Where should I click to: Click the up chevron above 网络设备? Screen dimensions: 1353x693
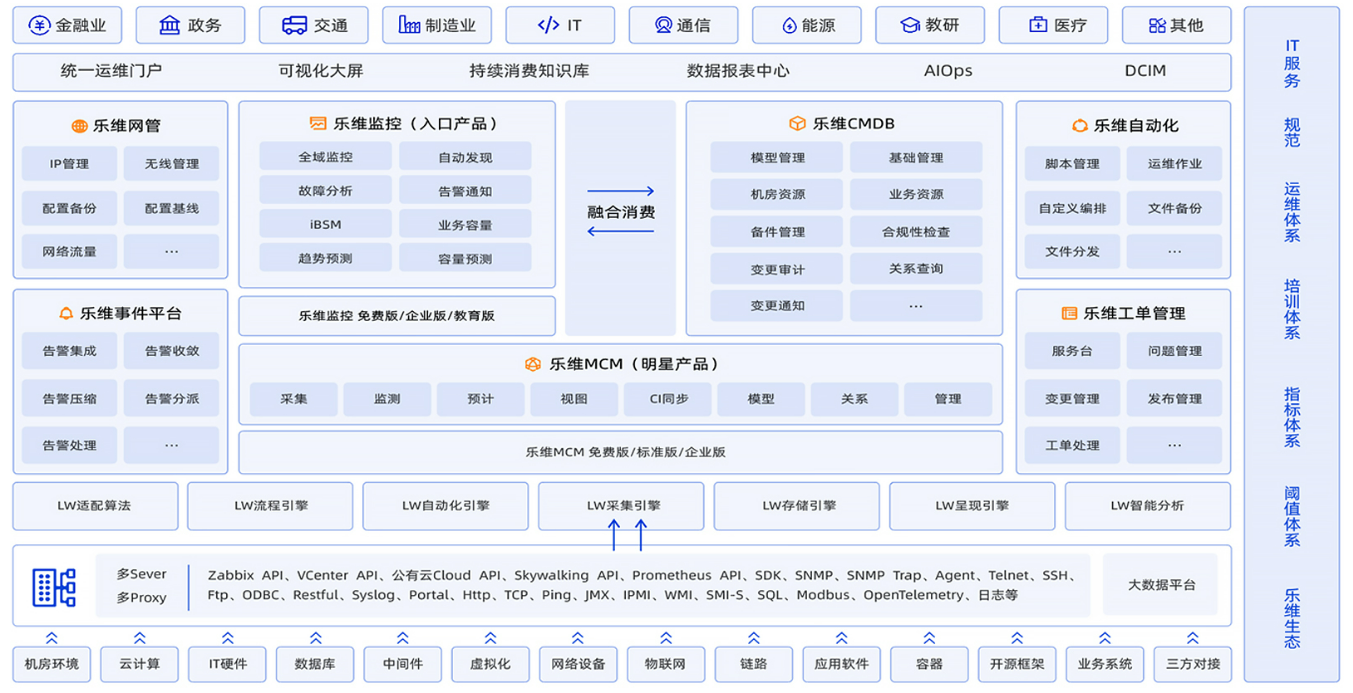click(x=578, y=638)
